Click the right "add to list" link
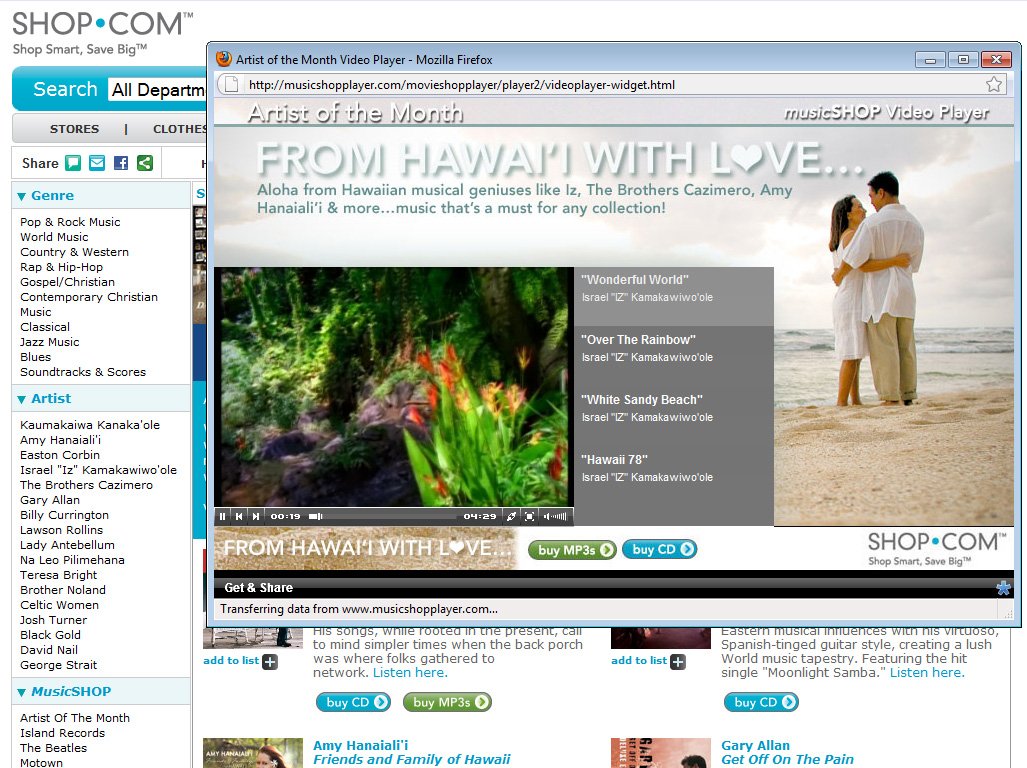Image resolution: width=1027 pixels, height=768 pixels. point(639,661)
